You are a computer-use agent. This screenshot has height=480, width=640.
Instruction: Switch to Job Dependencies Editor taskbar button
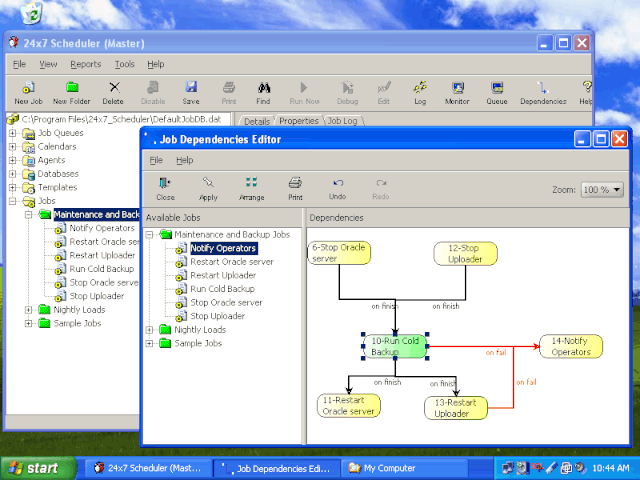(277, 468)
